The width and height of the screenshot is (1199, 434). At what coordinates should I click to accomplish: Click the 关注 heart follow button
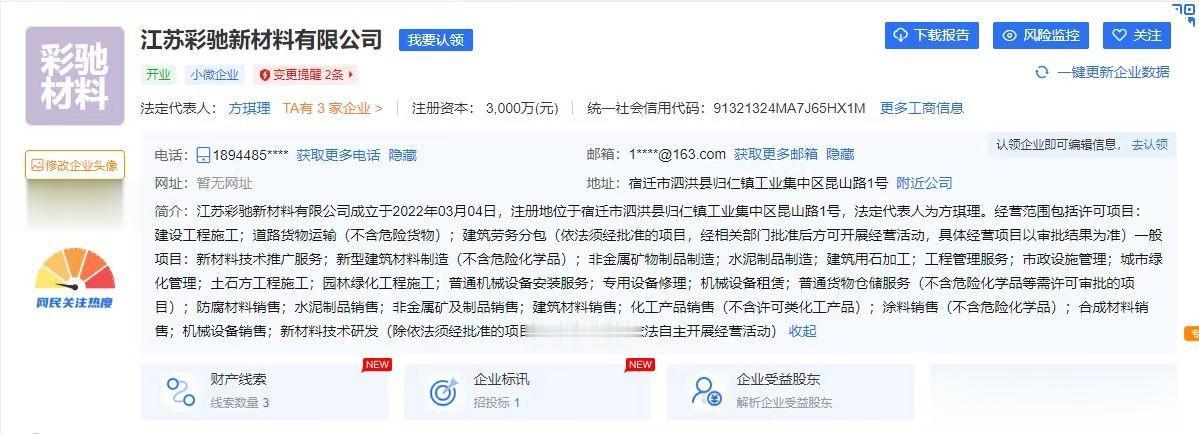[1136, 35]
